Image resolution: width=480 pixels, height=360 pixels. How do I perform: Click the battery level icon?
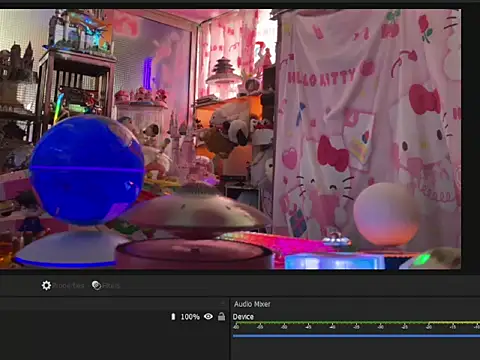click(x=173, y=317)
